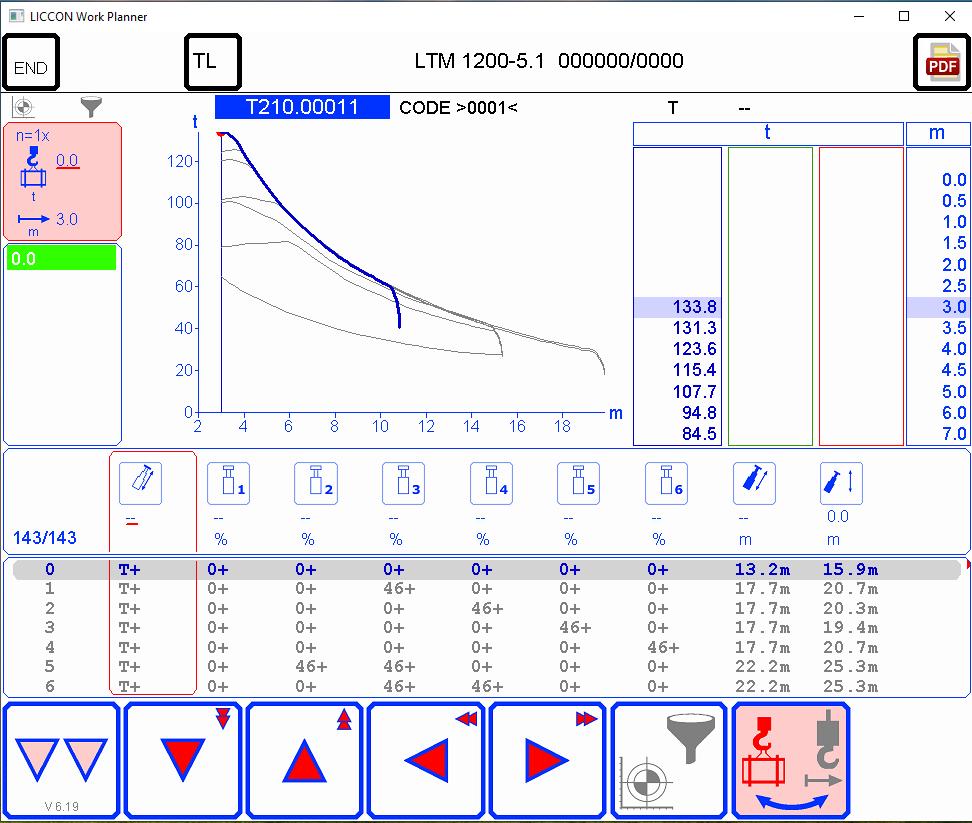This screenshot has height=823, width=972.
Task: Click the green 0.0 value field
Action: point(61,258)
